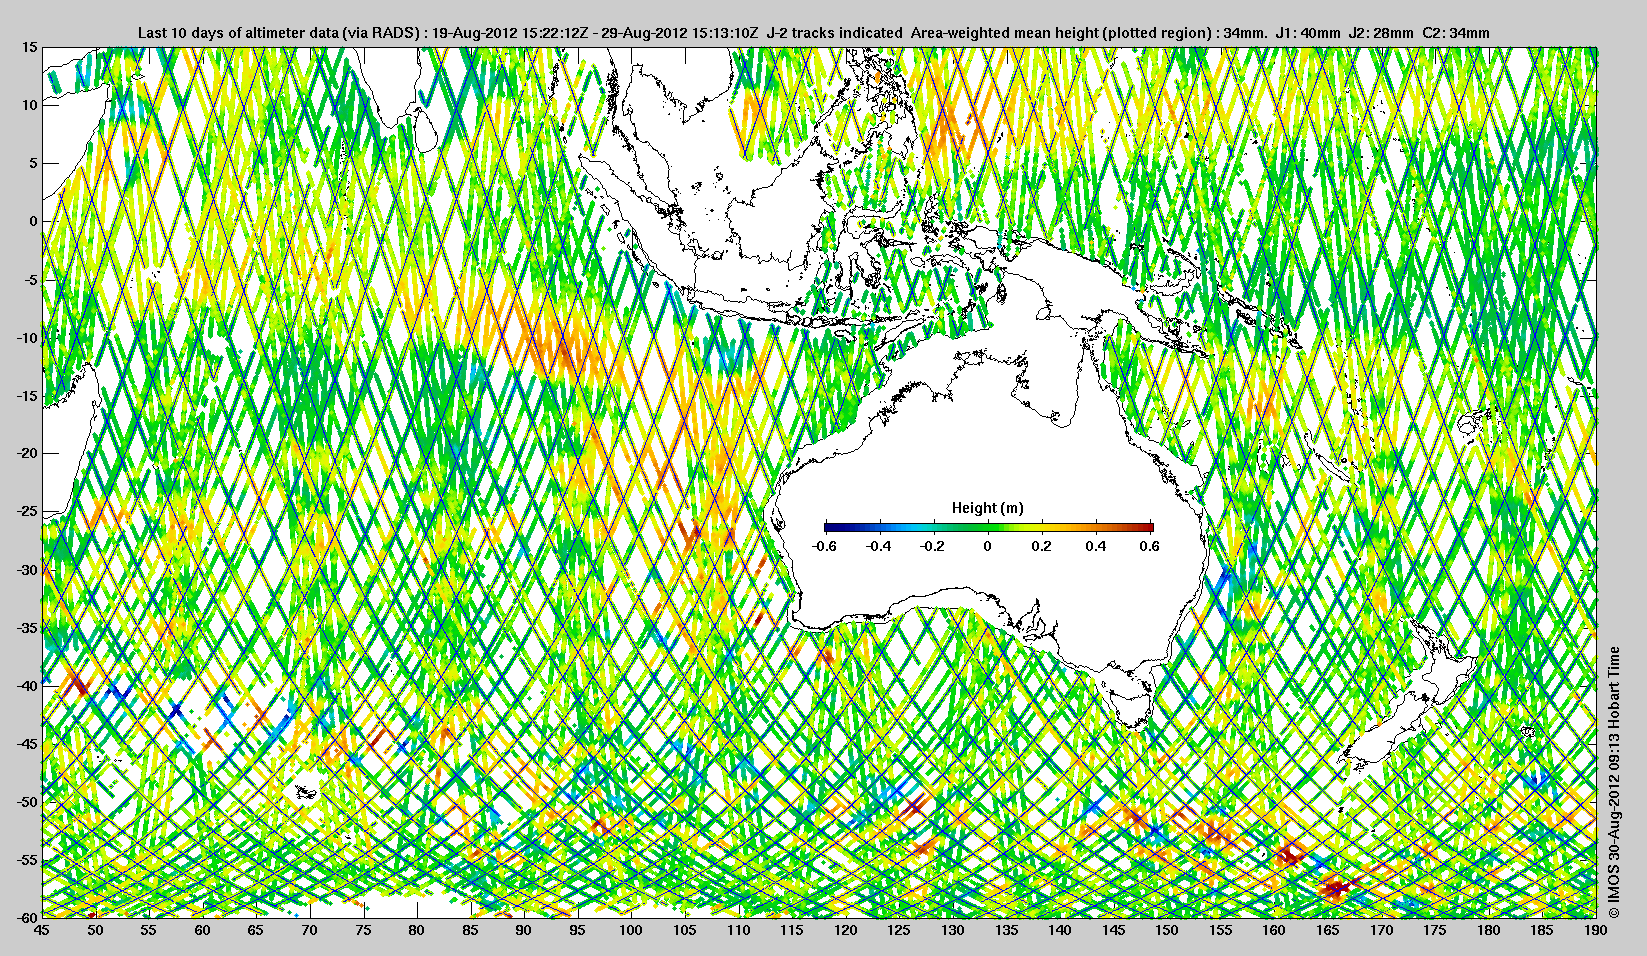The width and height of the screenshot is (1647, 956).
Task: Click the green middle of the height colorbar
Action: point(988,527)
